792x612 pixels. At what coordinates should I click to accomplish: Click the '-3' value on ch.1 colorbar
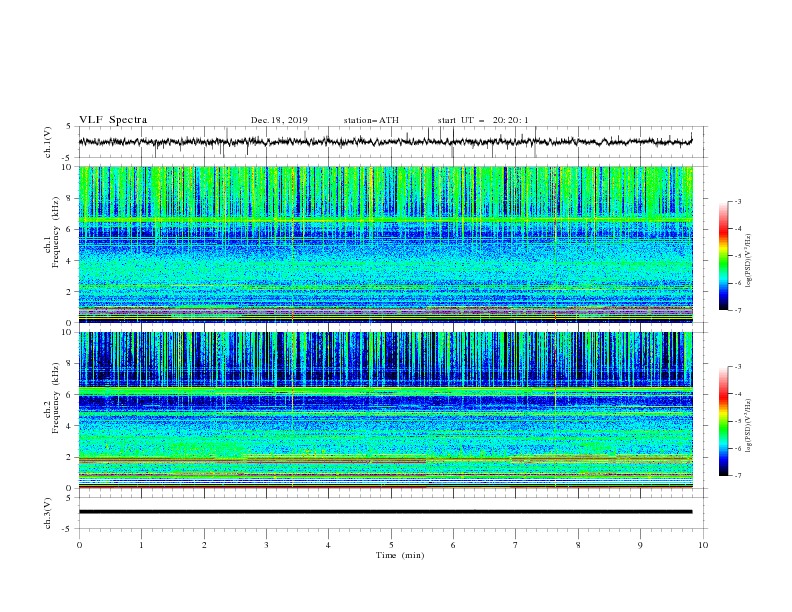738,201
